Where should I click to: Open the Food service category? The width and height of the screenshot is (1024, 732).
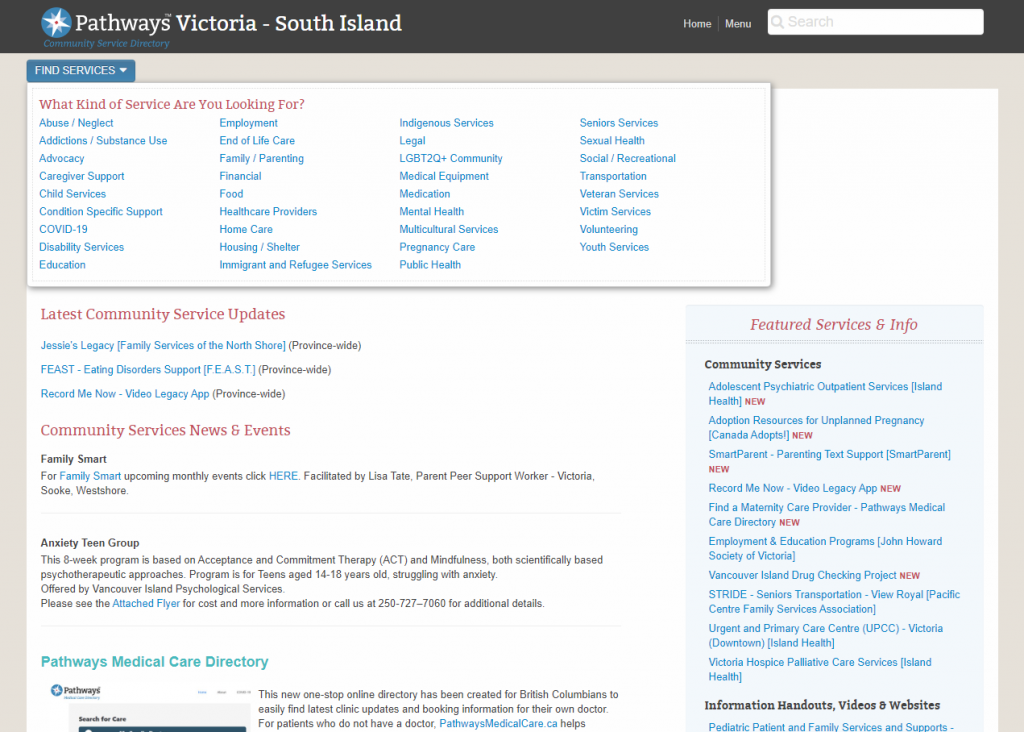[231, 193]
